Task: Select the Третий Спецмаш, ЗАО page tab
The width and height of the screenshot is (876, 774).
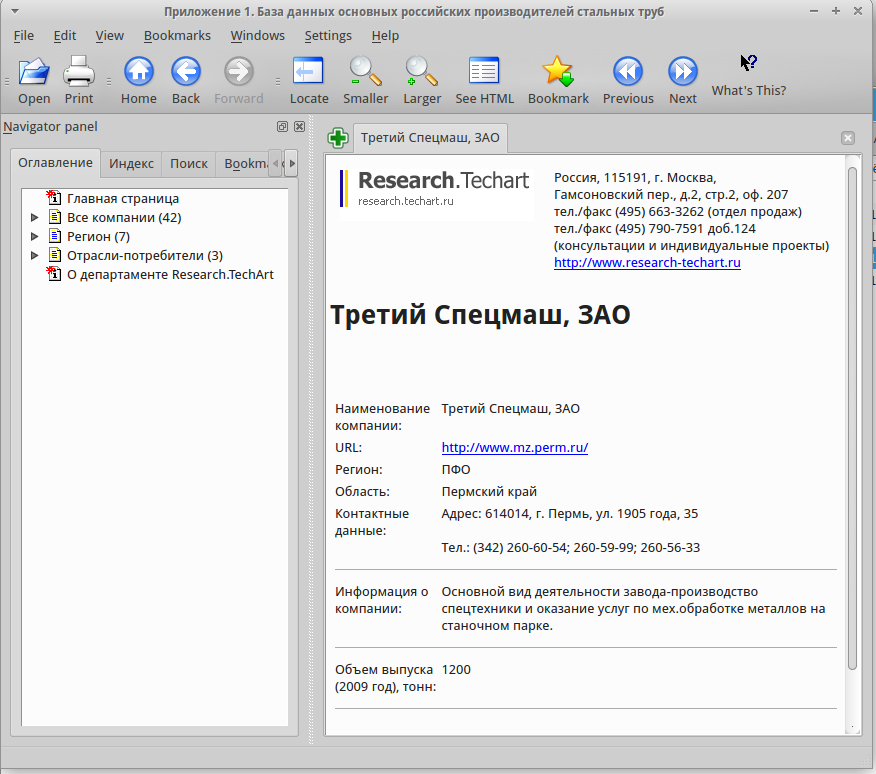Action: point(430,137)
